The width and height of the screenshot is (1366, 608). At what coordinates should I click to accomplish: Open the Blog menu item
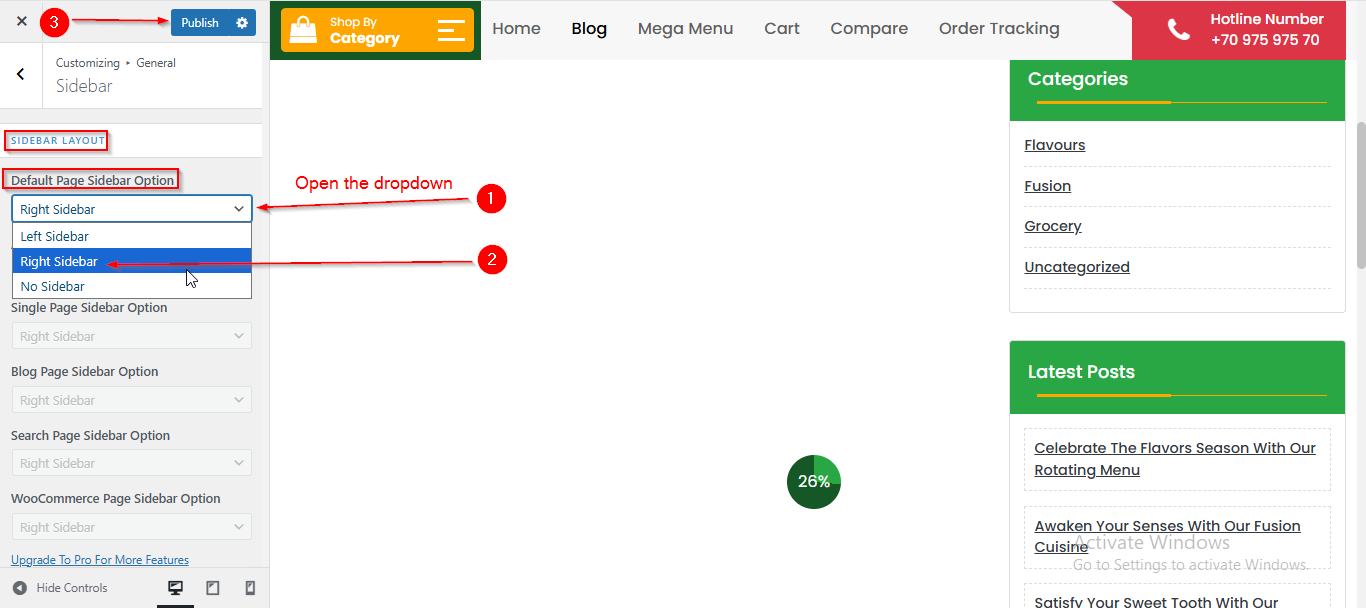(589, 29)
